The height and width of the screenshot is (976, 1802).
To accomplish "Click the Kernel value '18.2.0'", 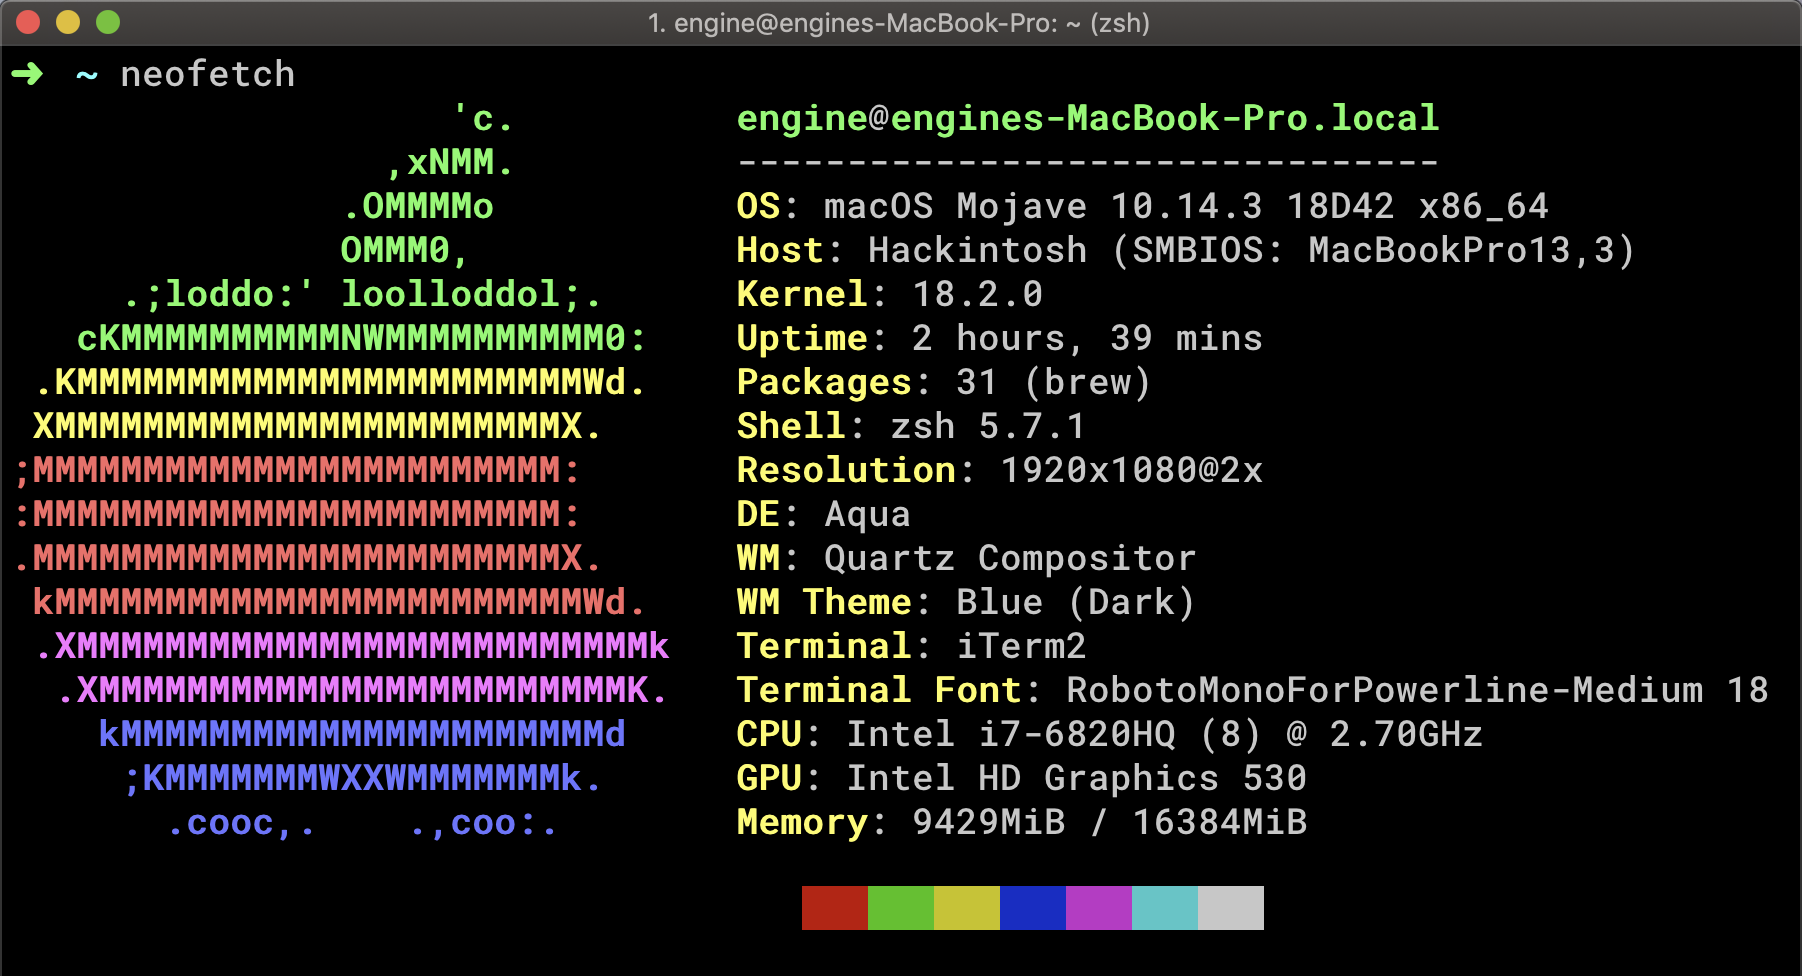I will (977, 294).
